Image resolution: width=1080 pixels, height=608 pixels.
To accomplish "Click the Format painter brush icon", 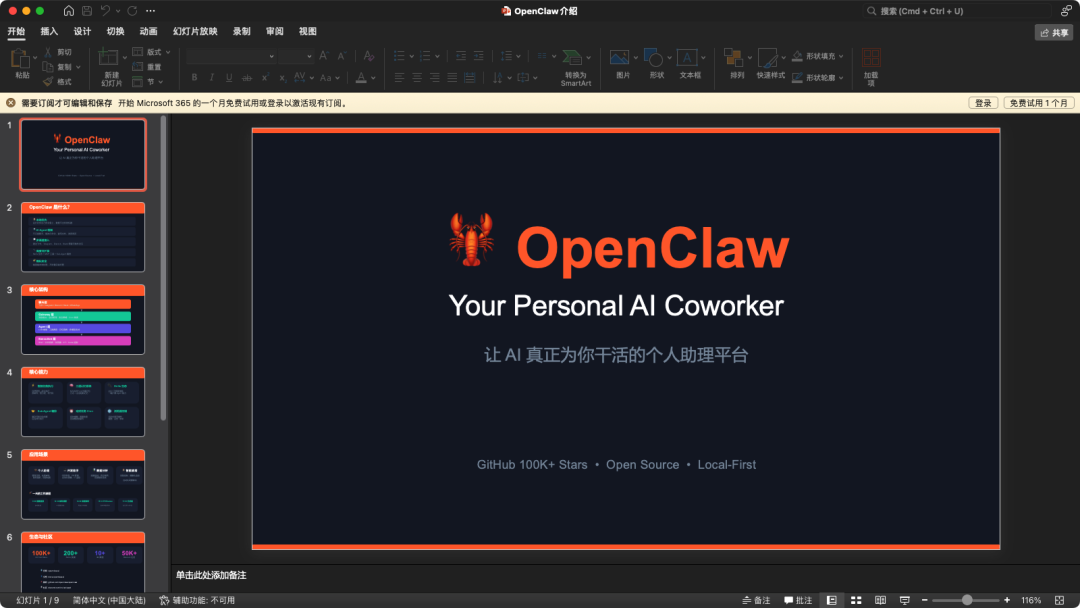I will click(48, 81).
